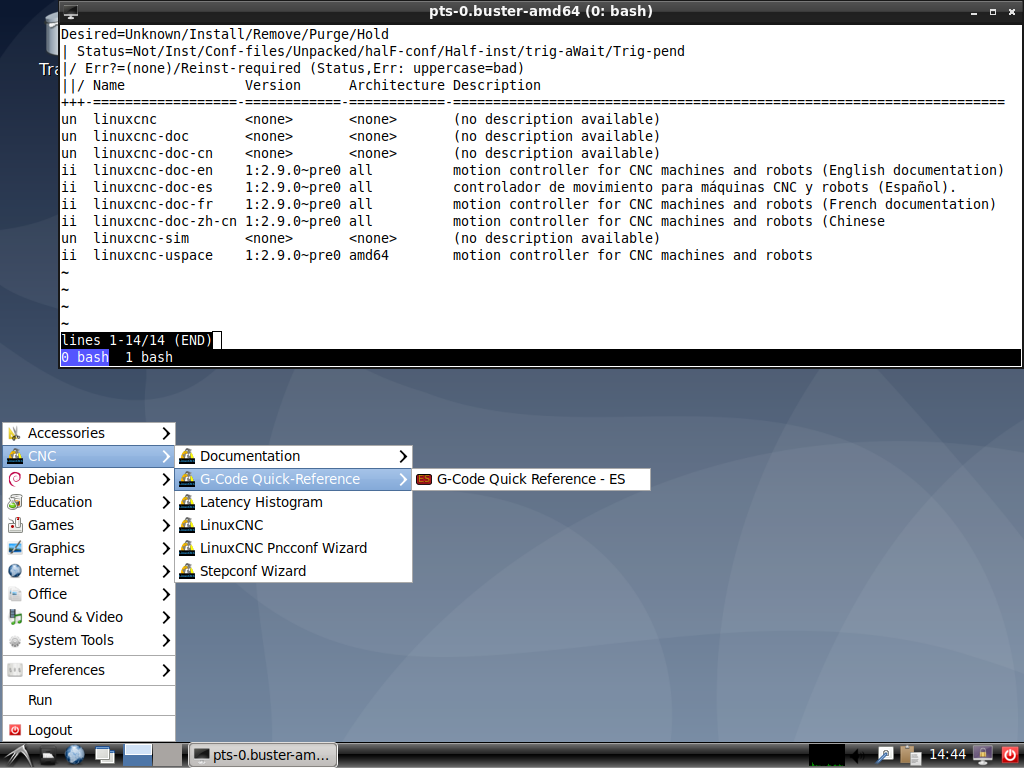The width and height of the screenshot is (1024, 768).
Task: Expand the Accessories submenu arrow
Action: tap(166, 433)
